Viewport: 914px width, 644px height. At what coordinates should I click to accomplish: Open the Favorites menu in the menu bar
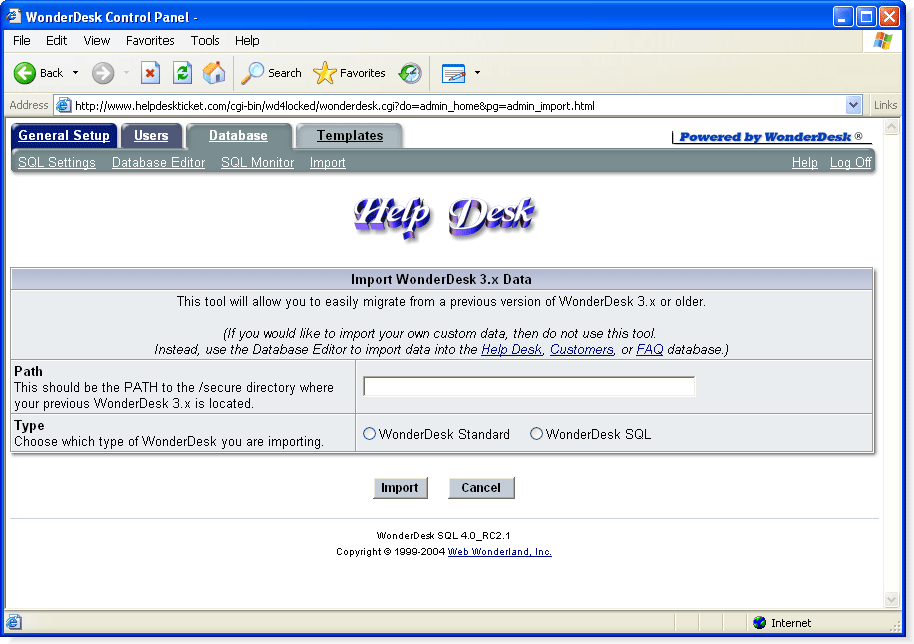[x=150, y=41]
